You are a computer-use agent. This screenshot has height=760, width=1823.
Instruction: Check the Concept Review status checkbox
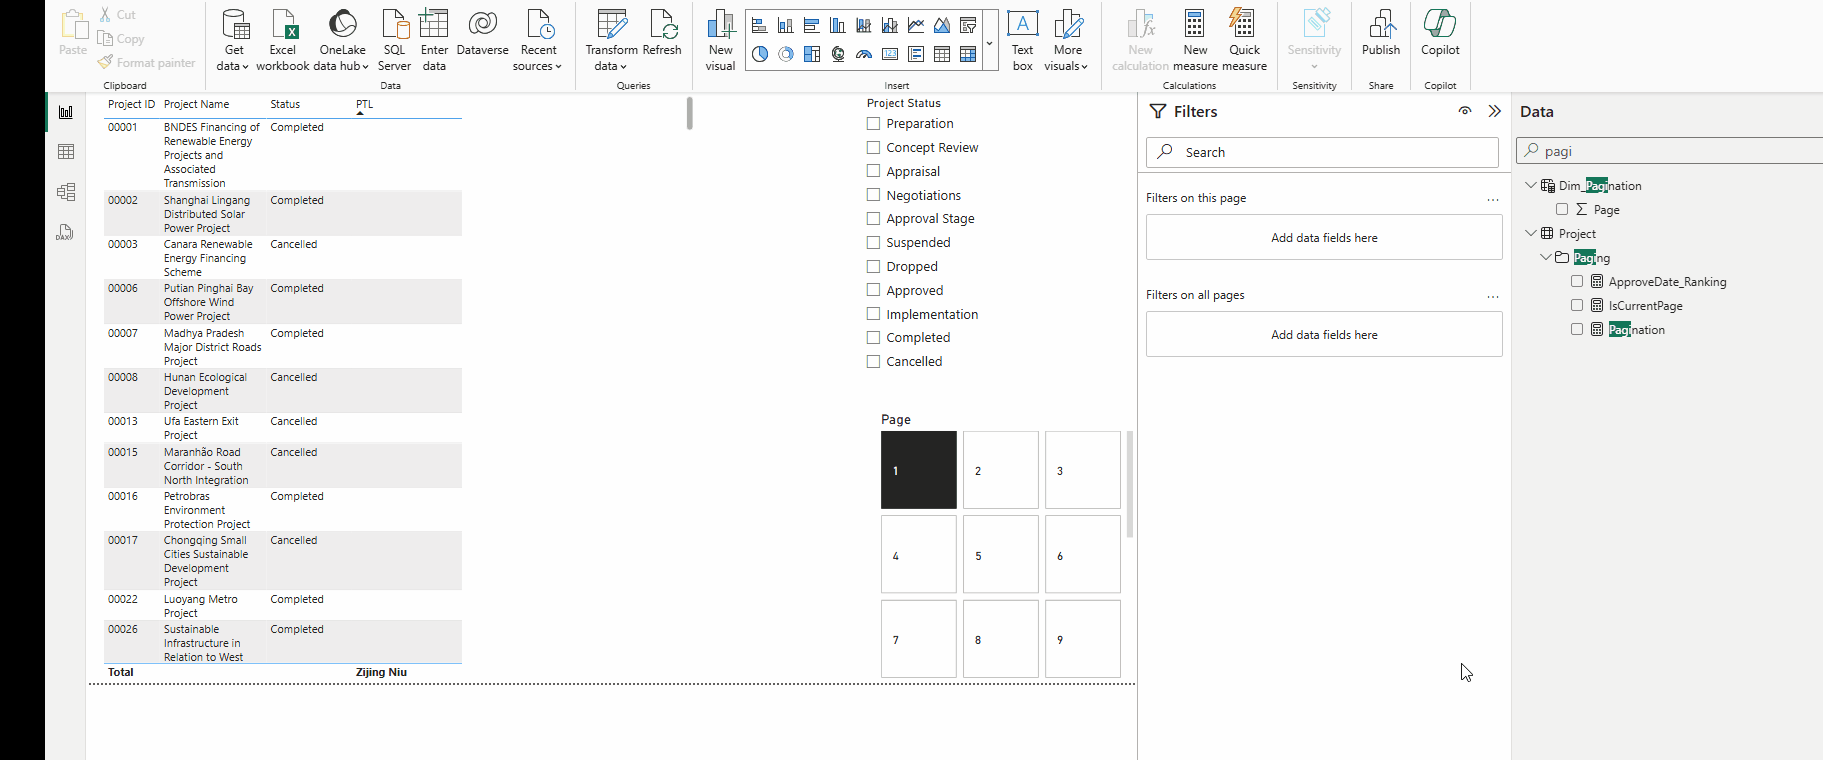[x=873, y=147]
